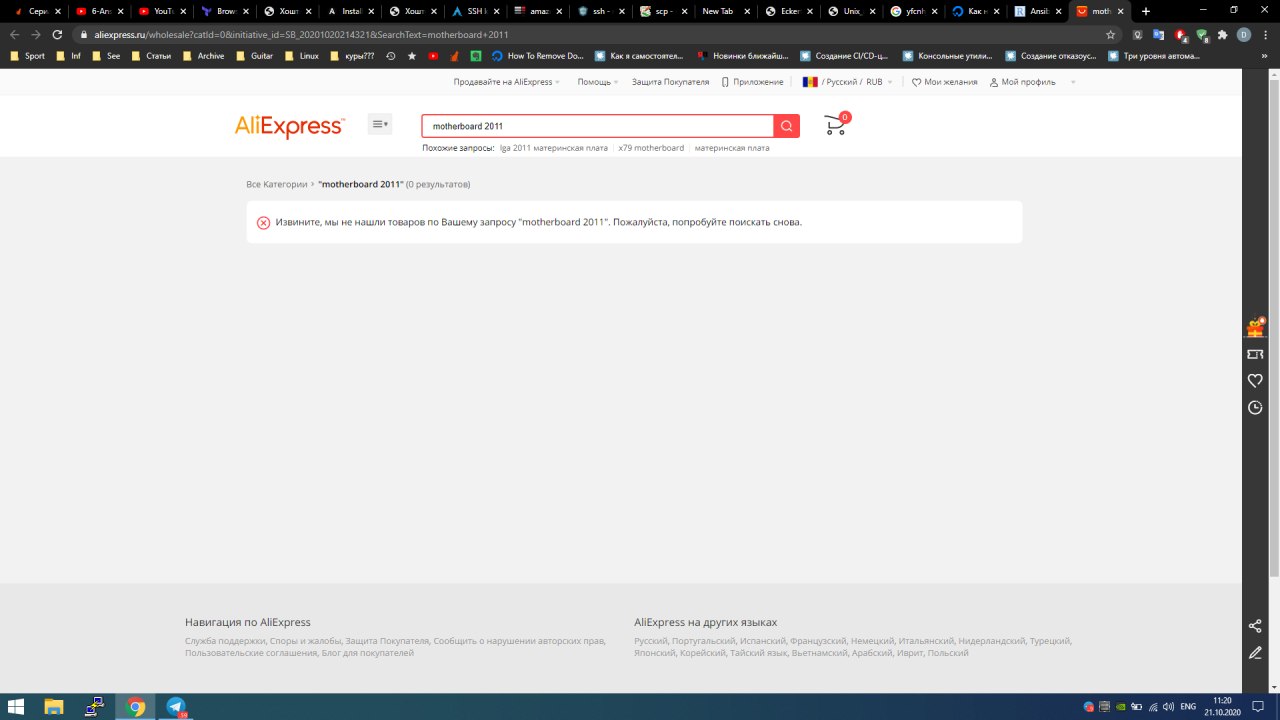Open a new browser tab with plus button
This screenshot has height=720, width=1280.
(1146, 11)
